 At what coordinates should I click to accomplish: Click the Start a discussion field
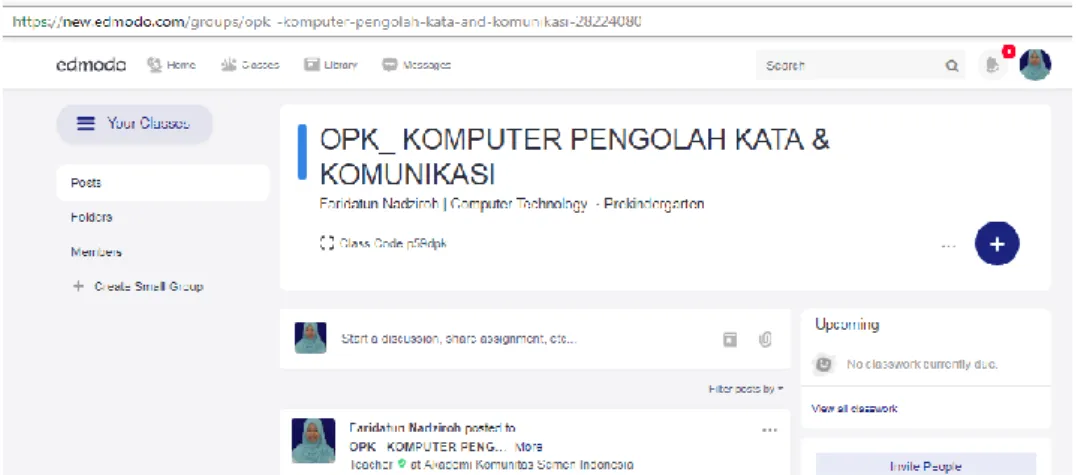(458, 339)
